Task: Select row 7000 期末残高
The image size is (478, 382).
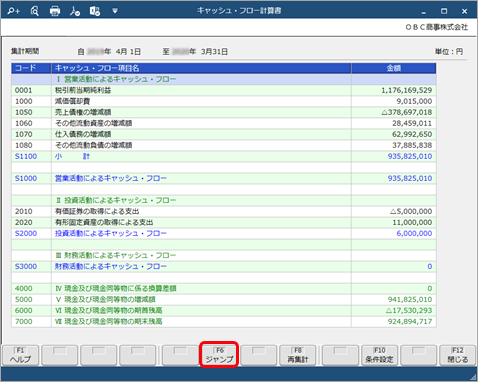Action: tap(224, 322)
